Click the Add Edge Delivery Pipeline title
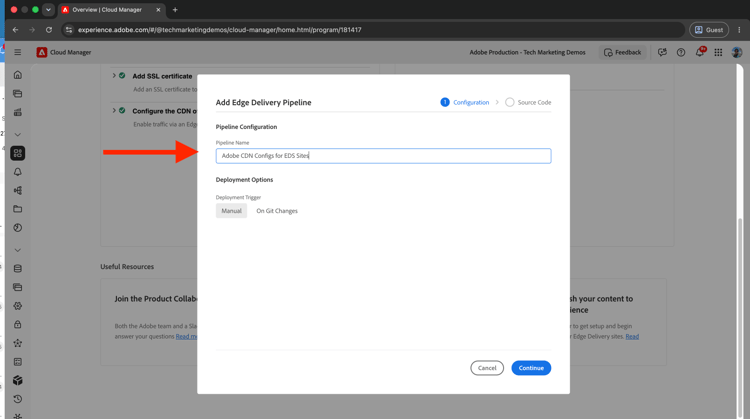 pos(264,102)
